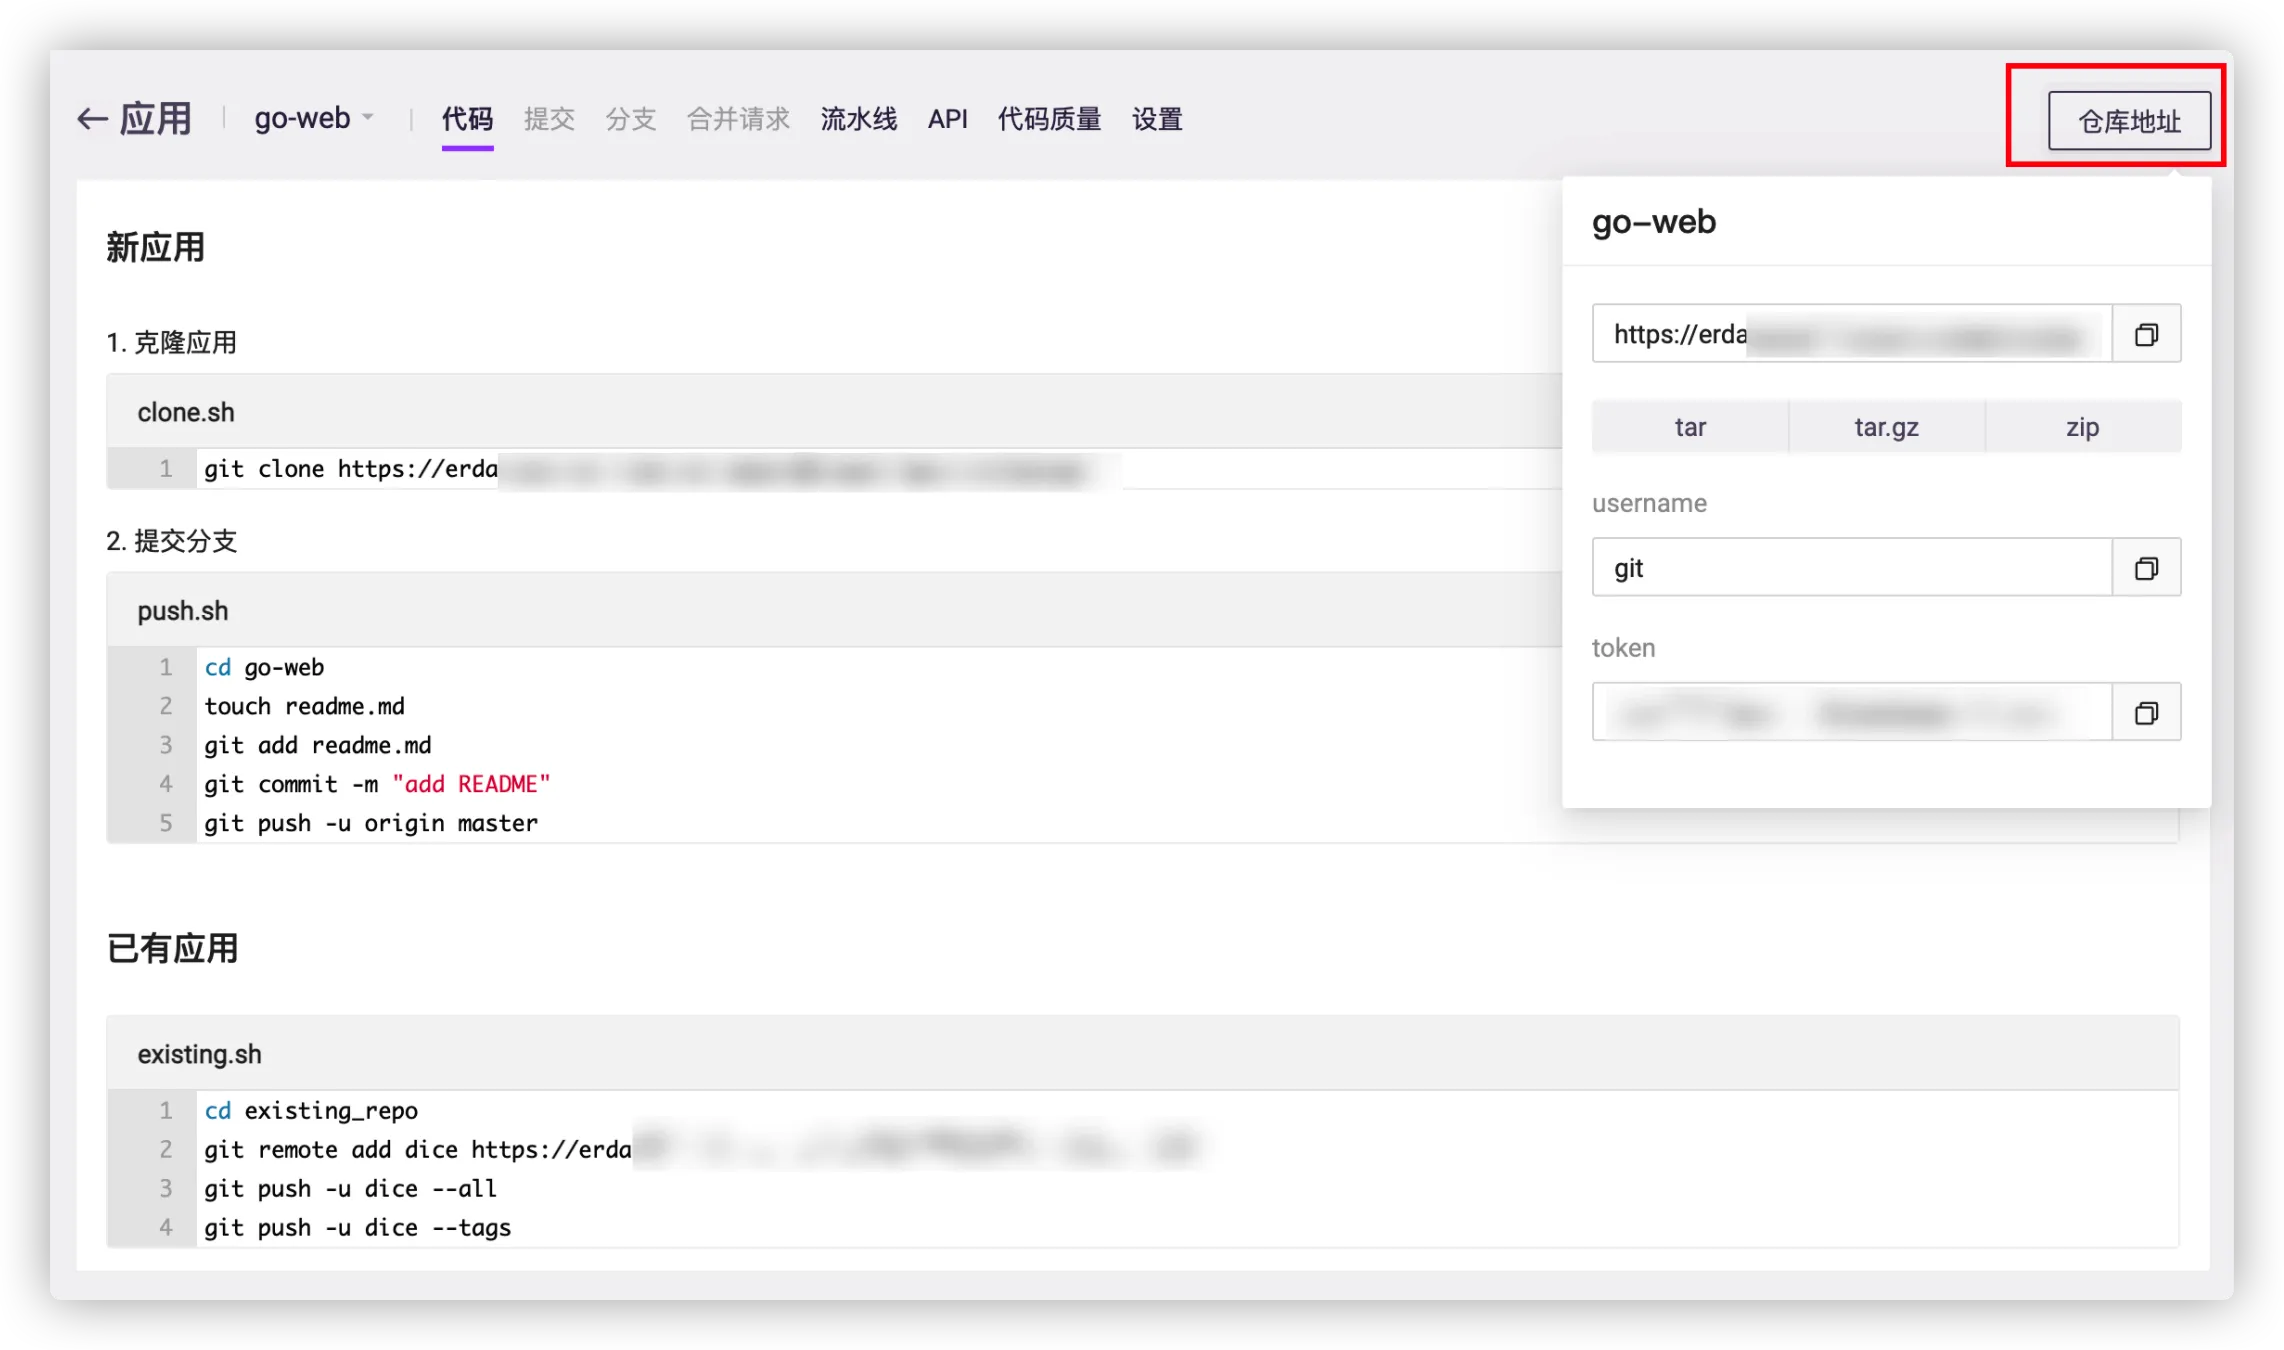Copy the repository URL via copy icon
Viewport: 2284px width, 1350px height.
[x=2146, y=334]
